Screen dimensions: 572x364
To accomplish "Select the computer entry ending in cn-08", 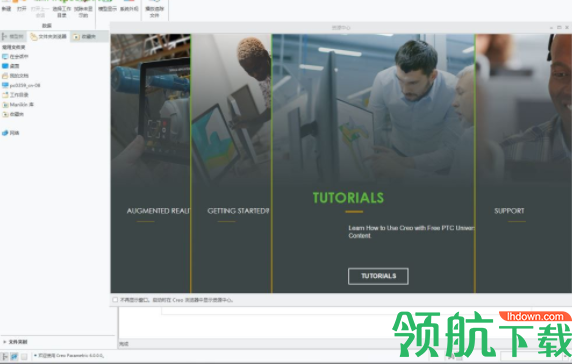I will coord(21,85).
